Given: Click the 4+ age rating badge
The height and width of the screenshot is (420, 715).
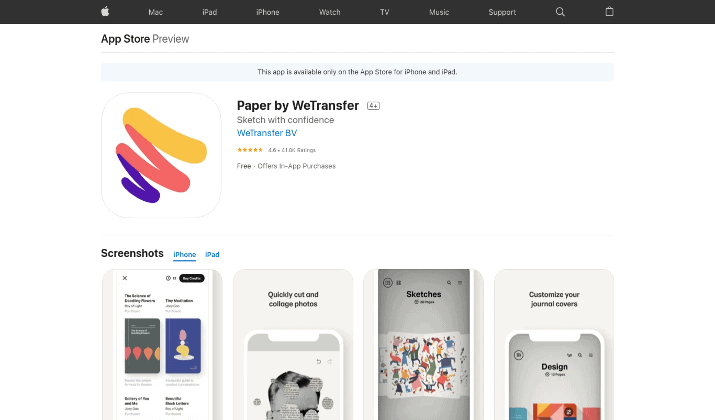Looking at the screenshot, I should (373, 106).
